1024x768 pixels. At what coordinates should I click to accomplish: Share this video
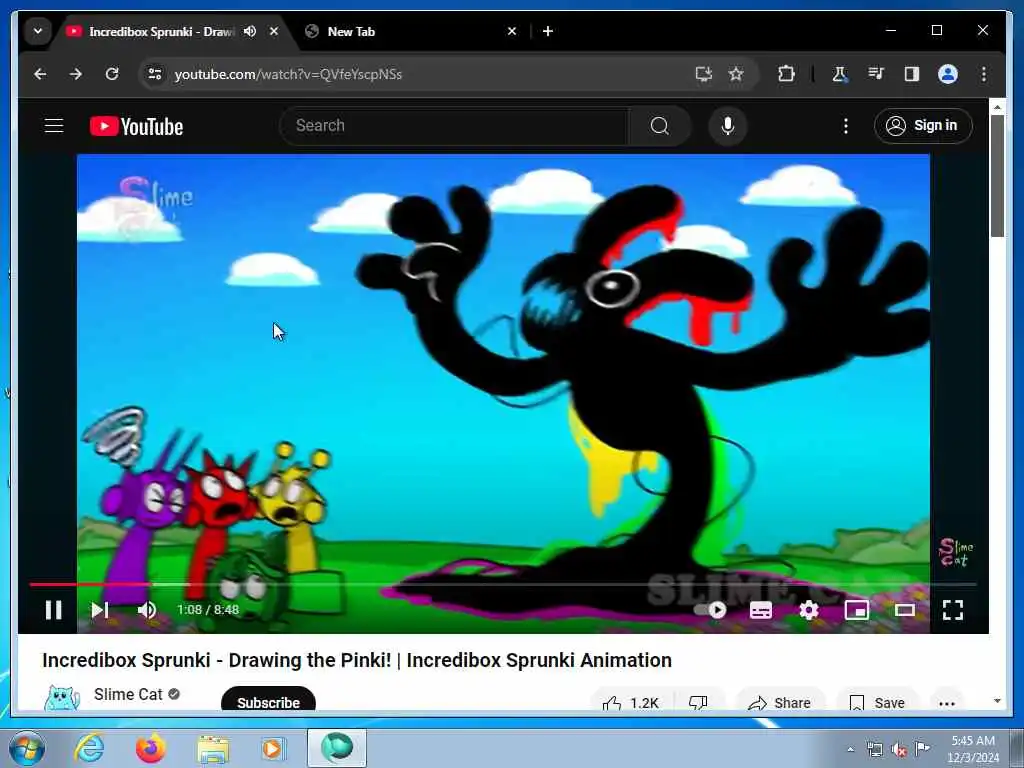click(x=780, y=703)
